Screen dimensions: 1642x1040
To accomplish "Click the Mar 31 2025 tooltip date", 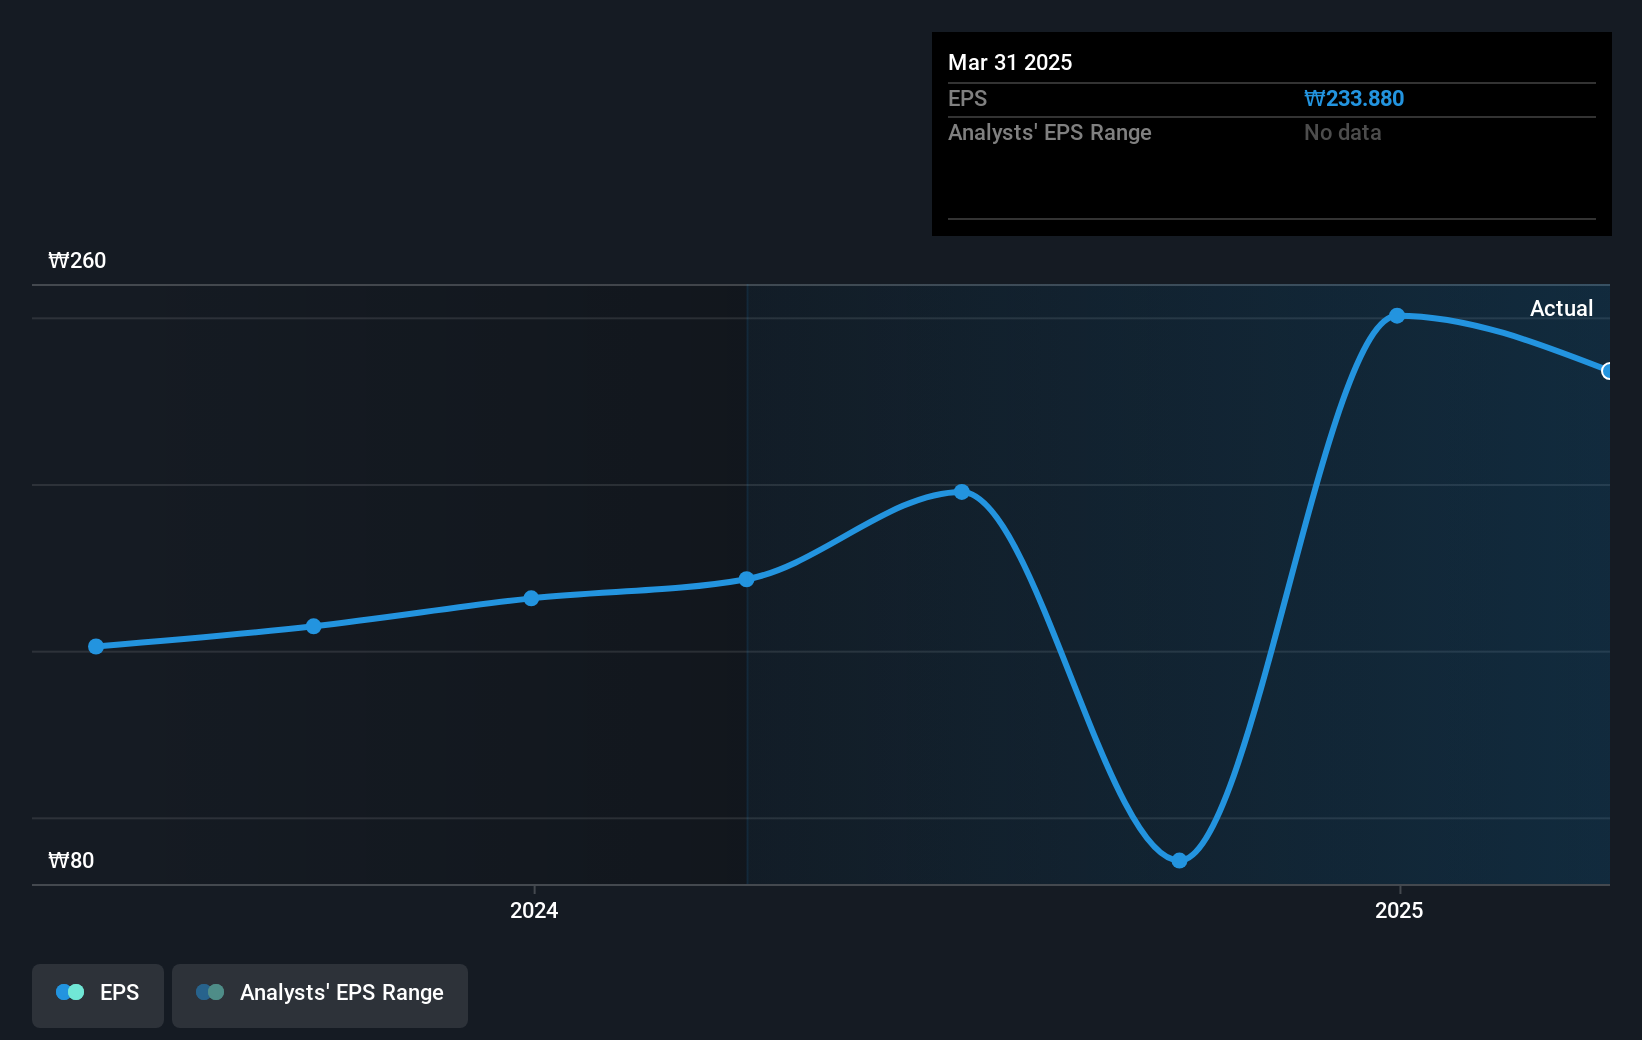I will pos(1010,62).
